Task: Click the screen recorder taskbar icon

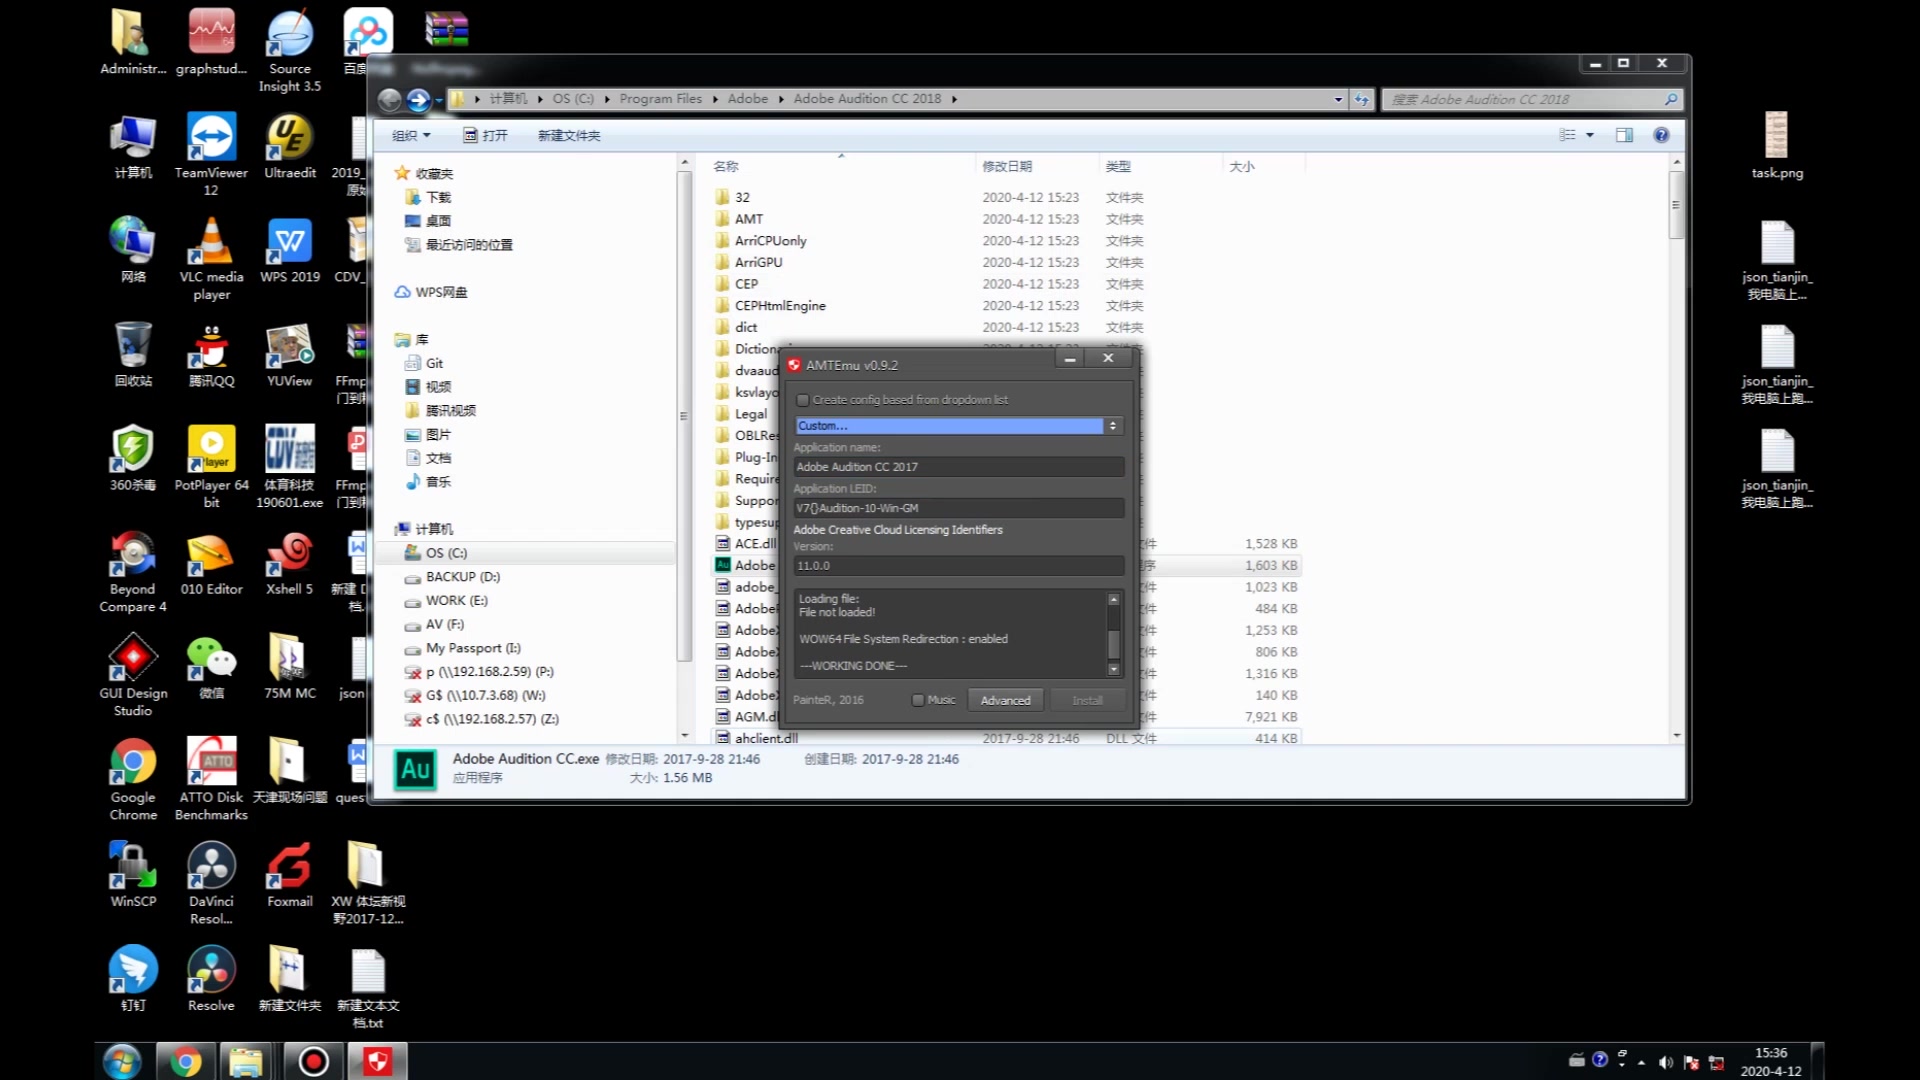Action: tap(313, 1061)
